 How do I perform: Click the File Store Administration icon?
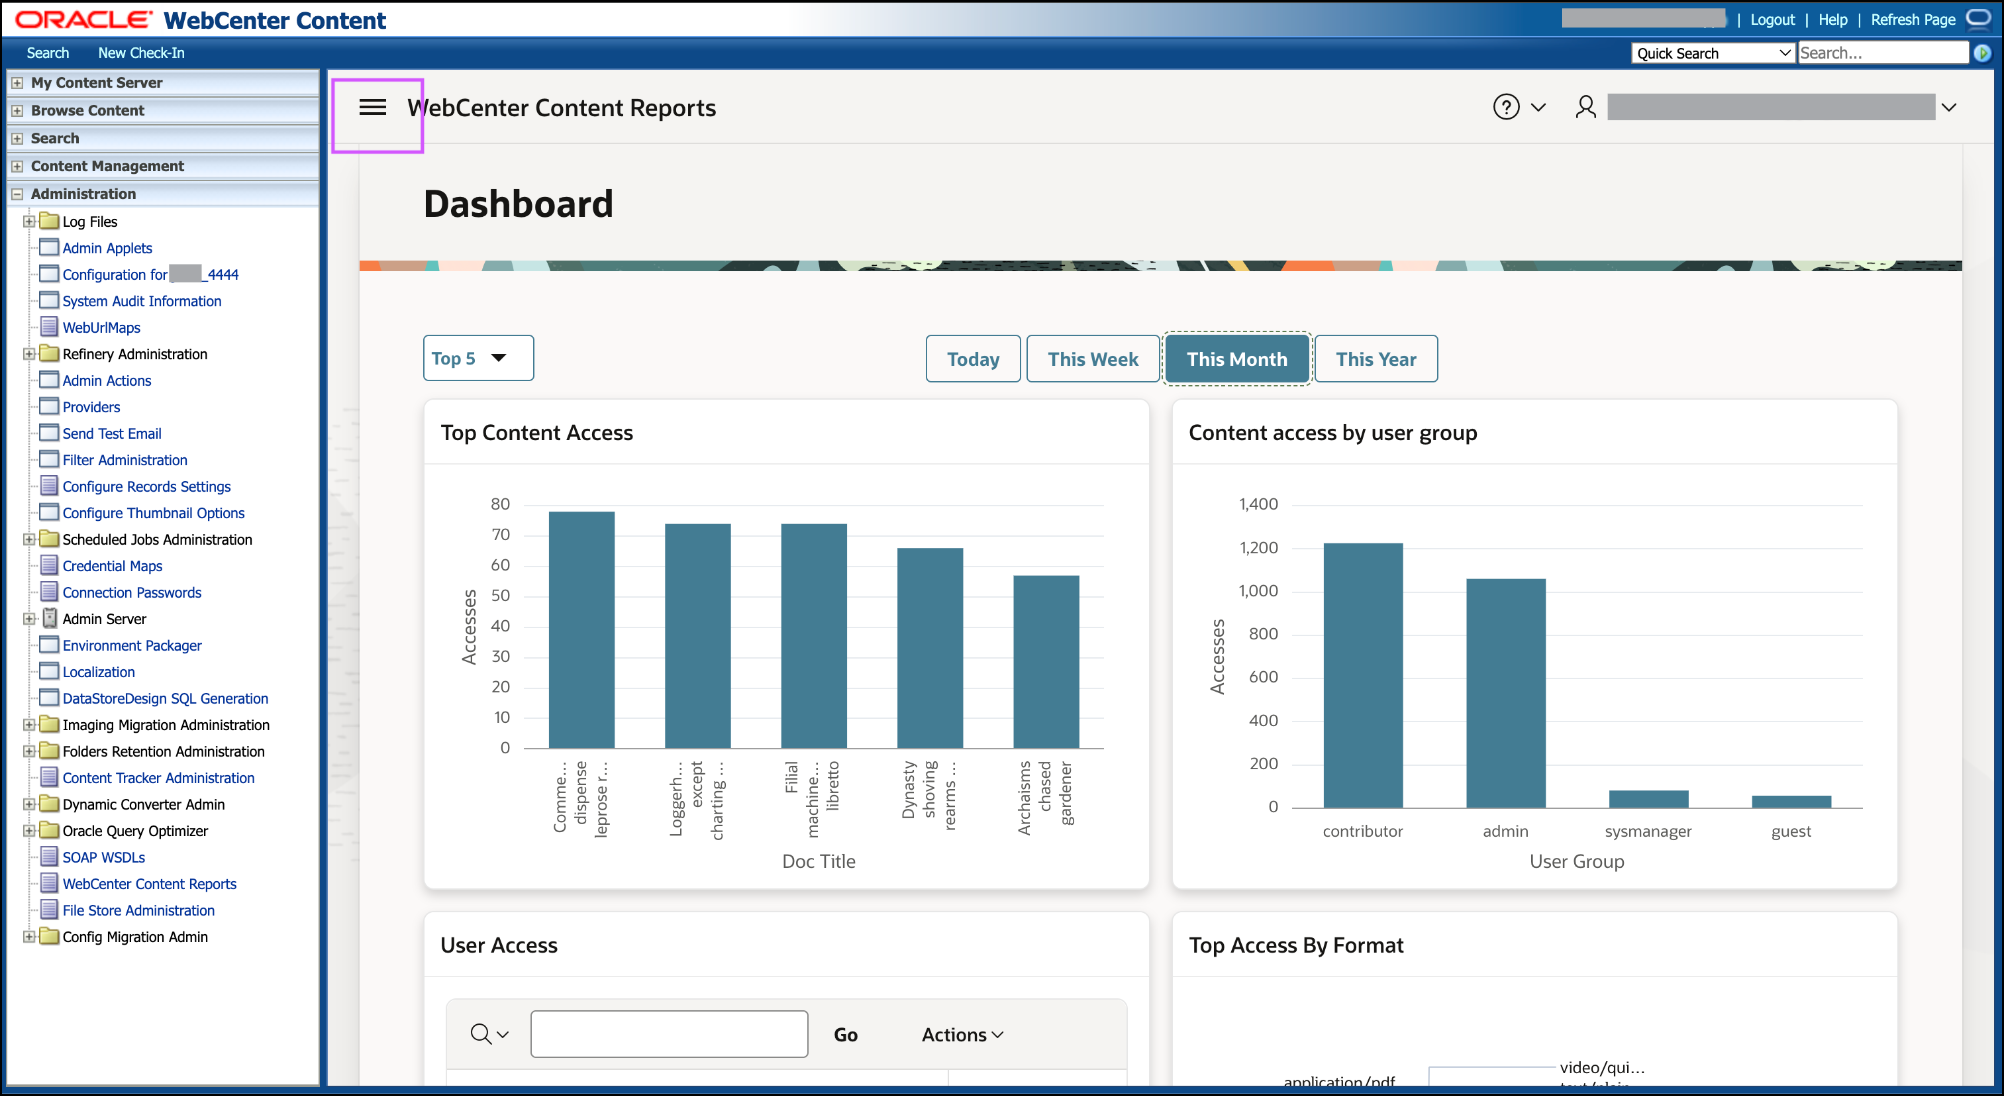click(49, 910)
